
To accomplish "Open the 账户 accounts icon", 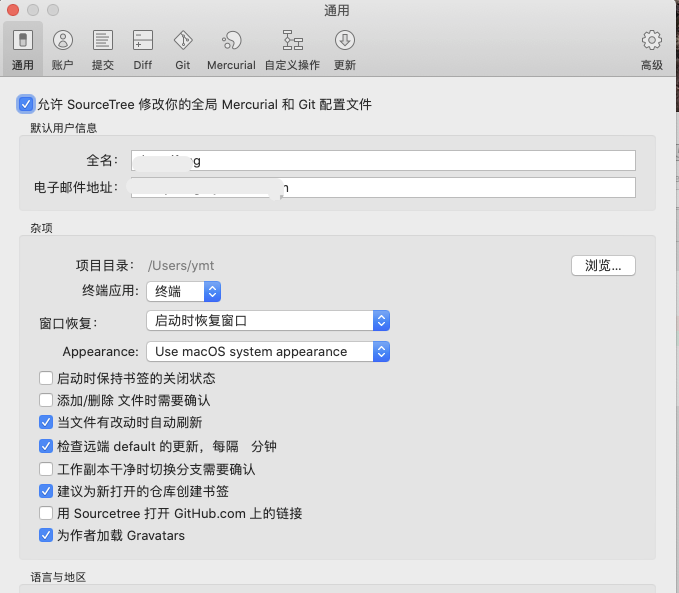I will (63, 40).
